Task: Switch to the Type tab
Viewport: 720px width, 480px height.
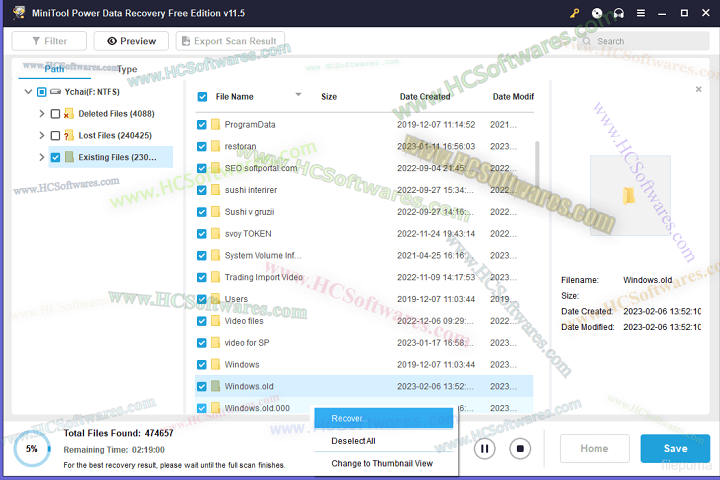Action: 127,69
